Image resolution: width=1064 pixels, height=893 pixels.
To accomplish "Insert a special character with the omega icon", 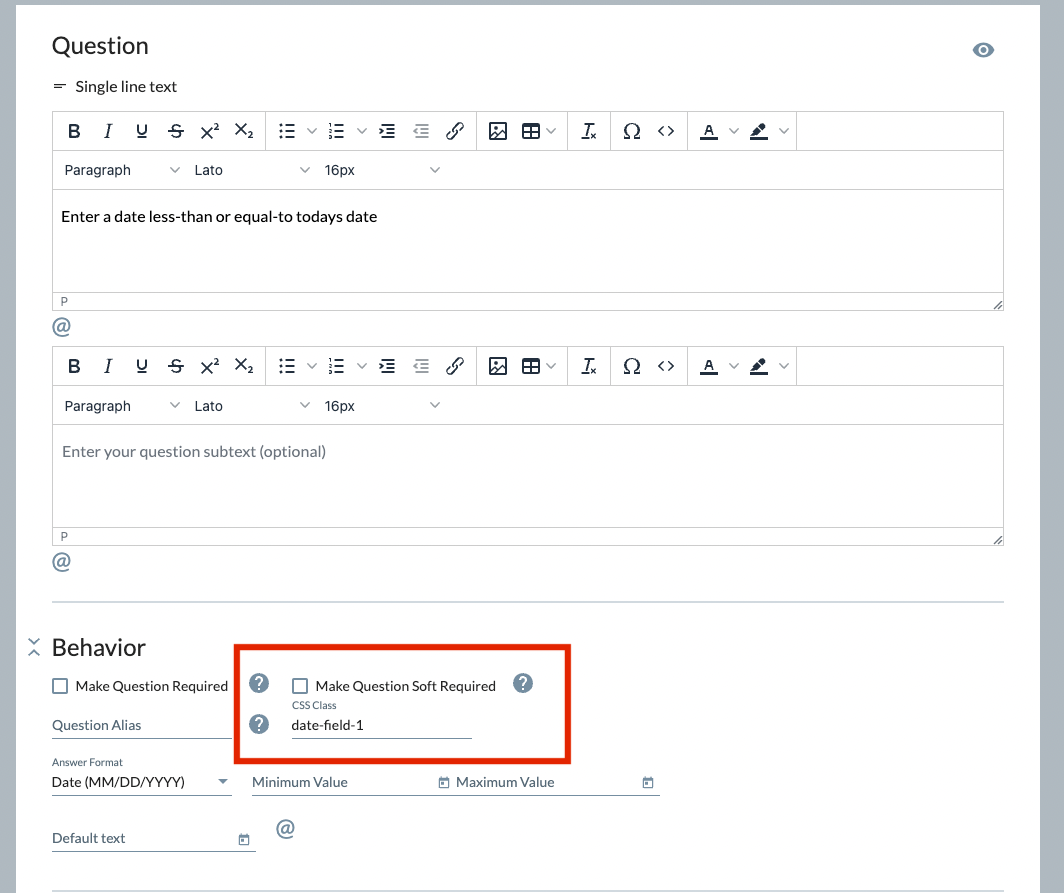I will (x=632, y=130).
